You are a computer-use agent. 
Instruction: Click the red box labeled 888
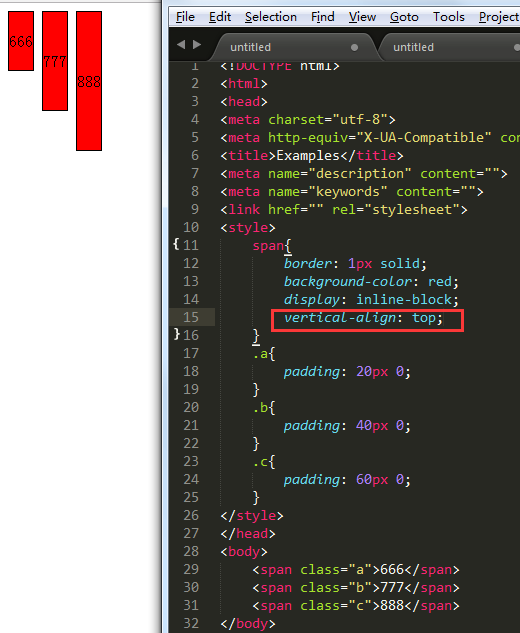(89, 81)
